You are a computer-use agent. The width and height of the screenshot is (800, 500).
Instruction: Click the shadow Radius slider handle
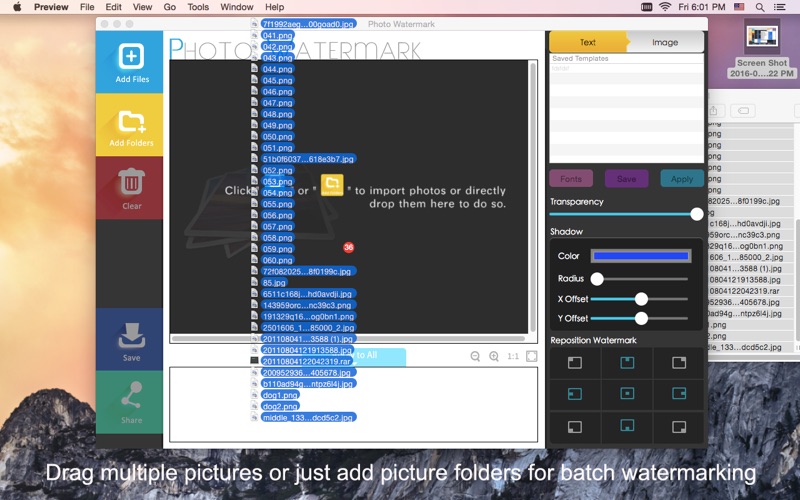click(x=597, y=279)
